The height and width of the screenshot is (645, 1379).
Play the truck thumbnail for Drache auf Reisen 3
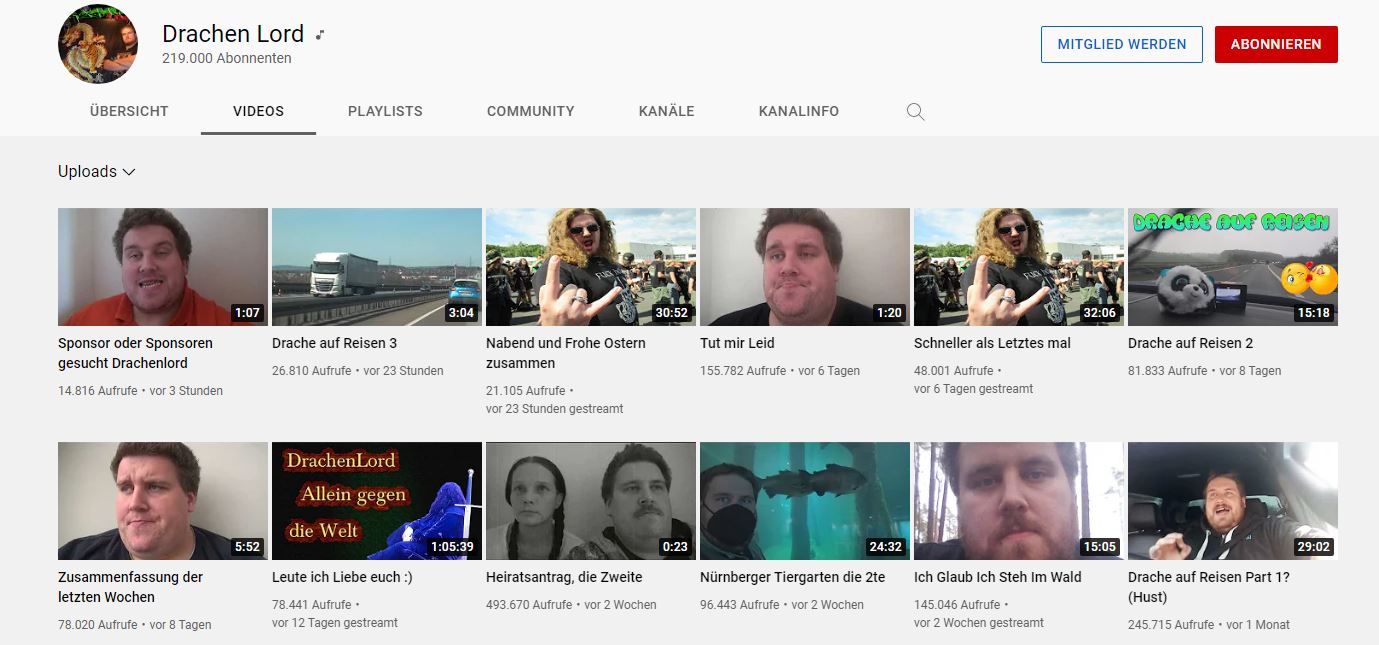click(x=377, y=267)
